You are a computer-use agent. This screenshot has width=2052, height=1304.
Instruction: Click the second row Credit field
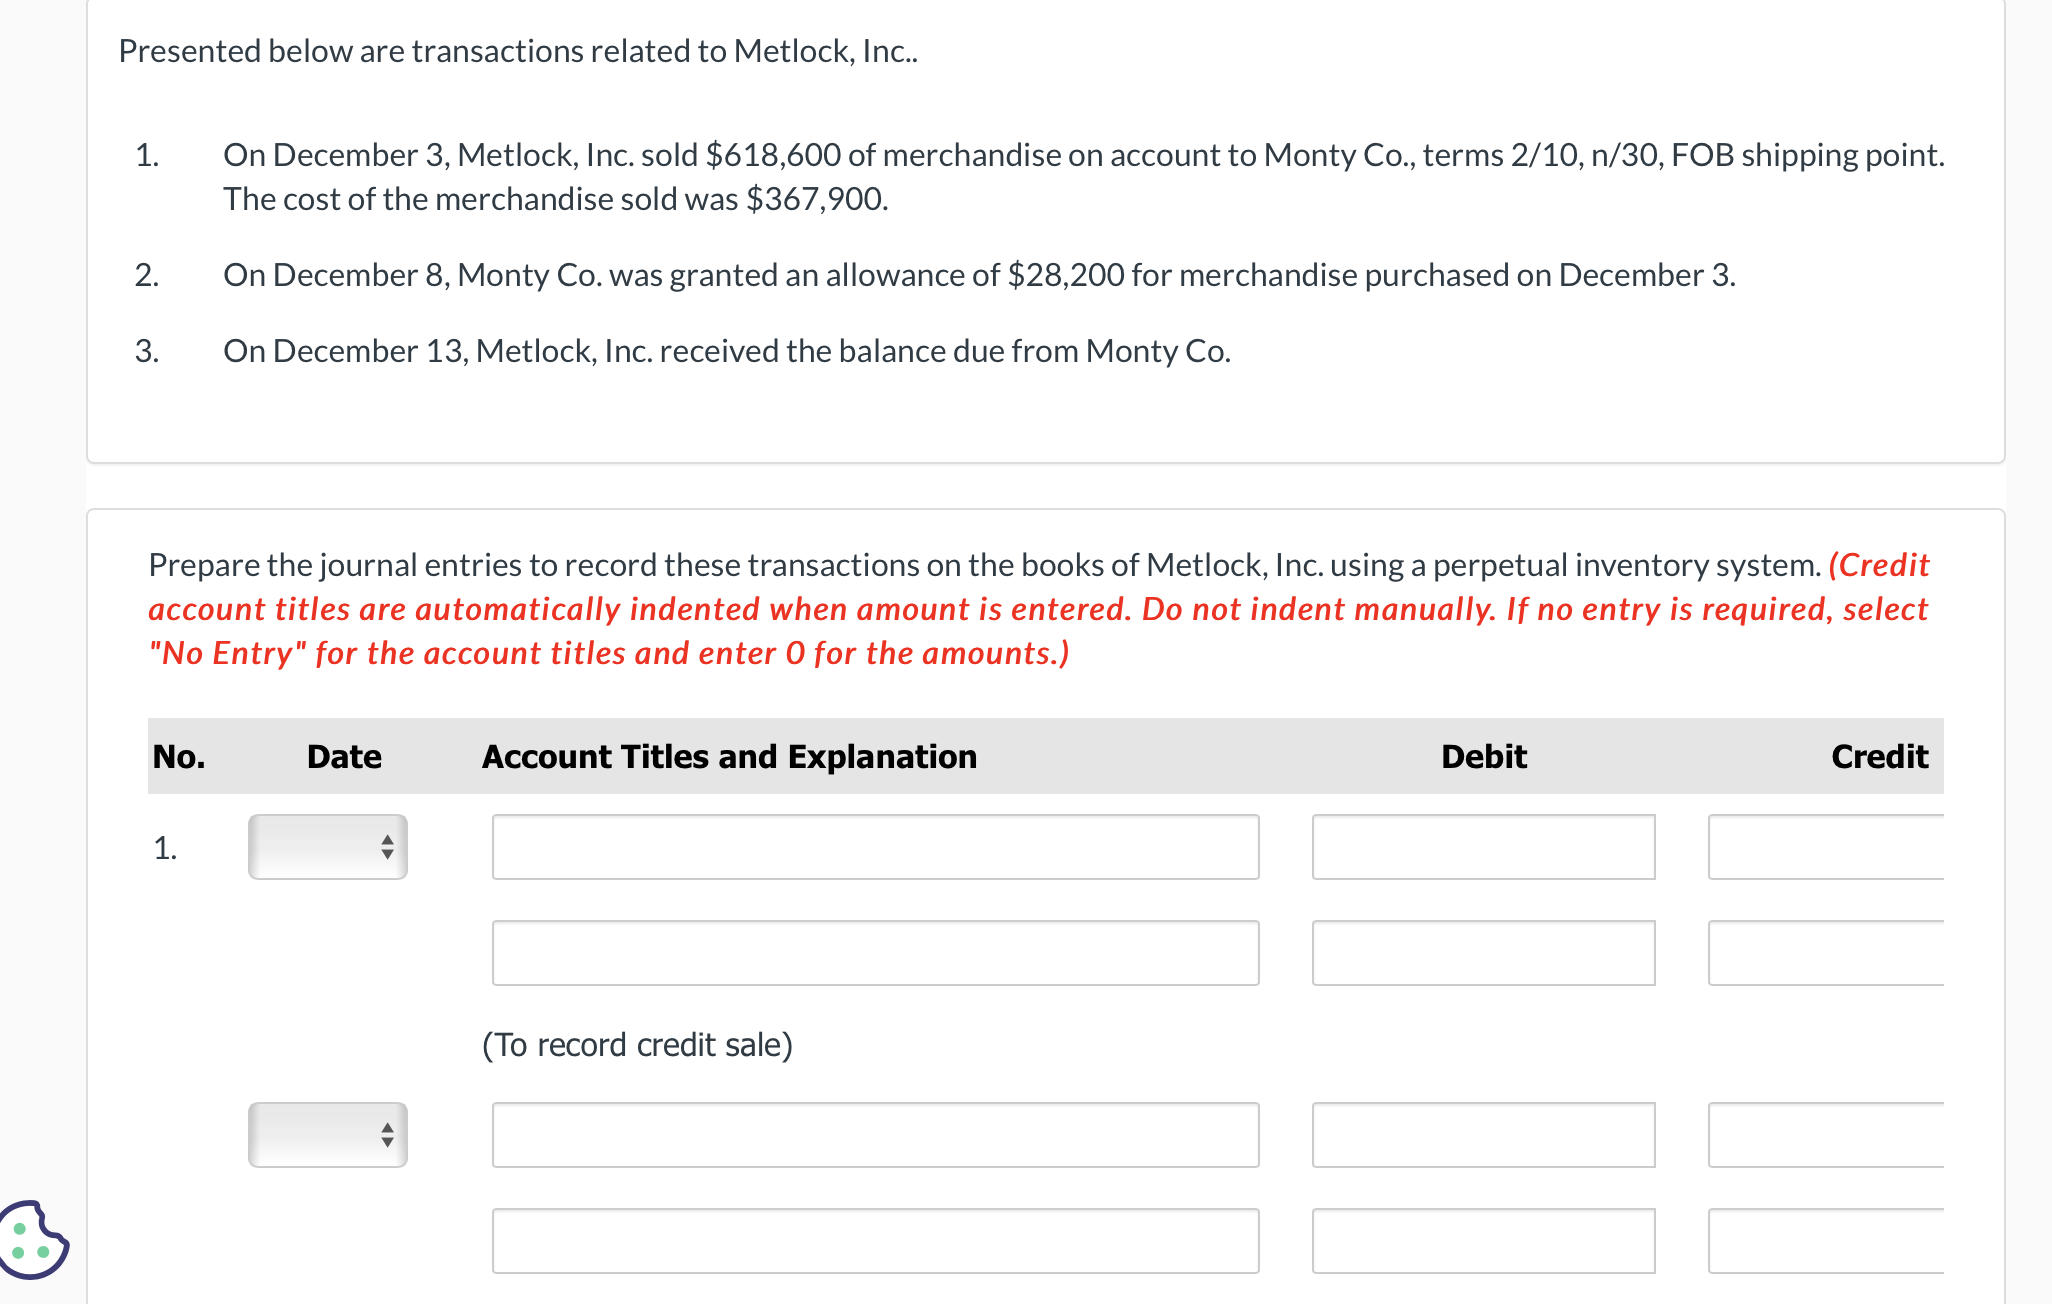click(1826, 952)
